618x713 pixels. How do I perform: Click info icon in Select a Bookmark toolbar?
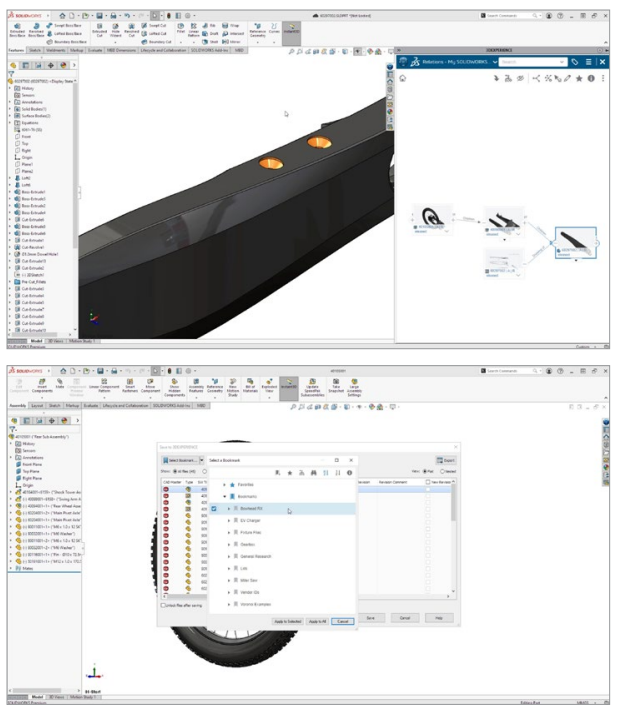click(351, 471)
